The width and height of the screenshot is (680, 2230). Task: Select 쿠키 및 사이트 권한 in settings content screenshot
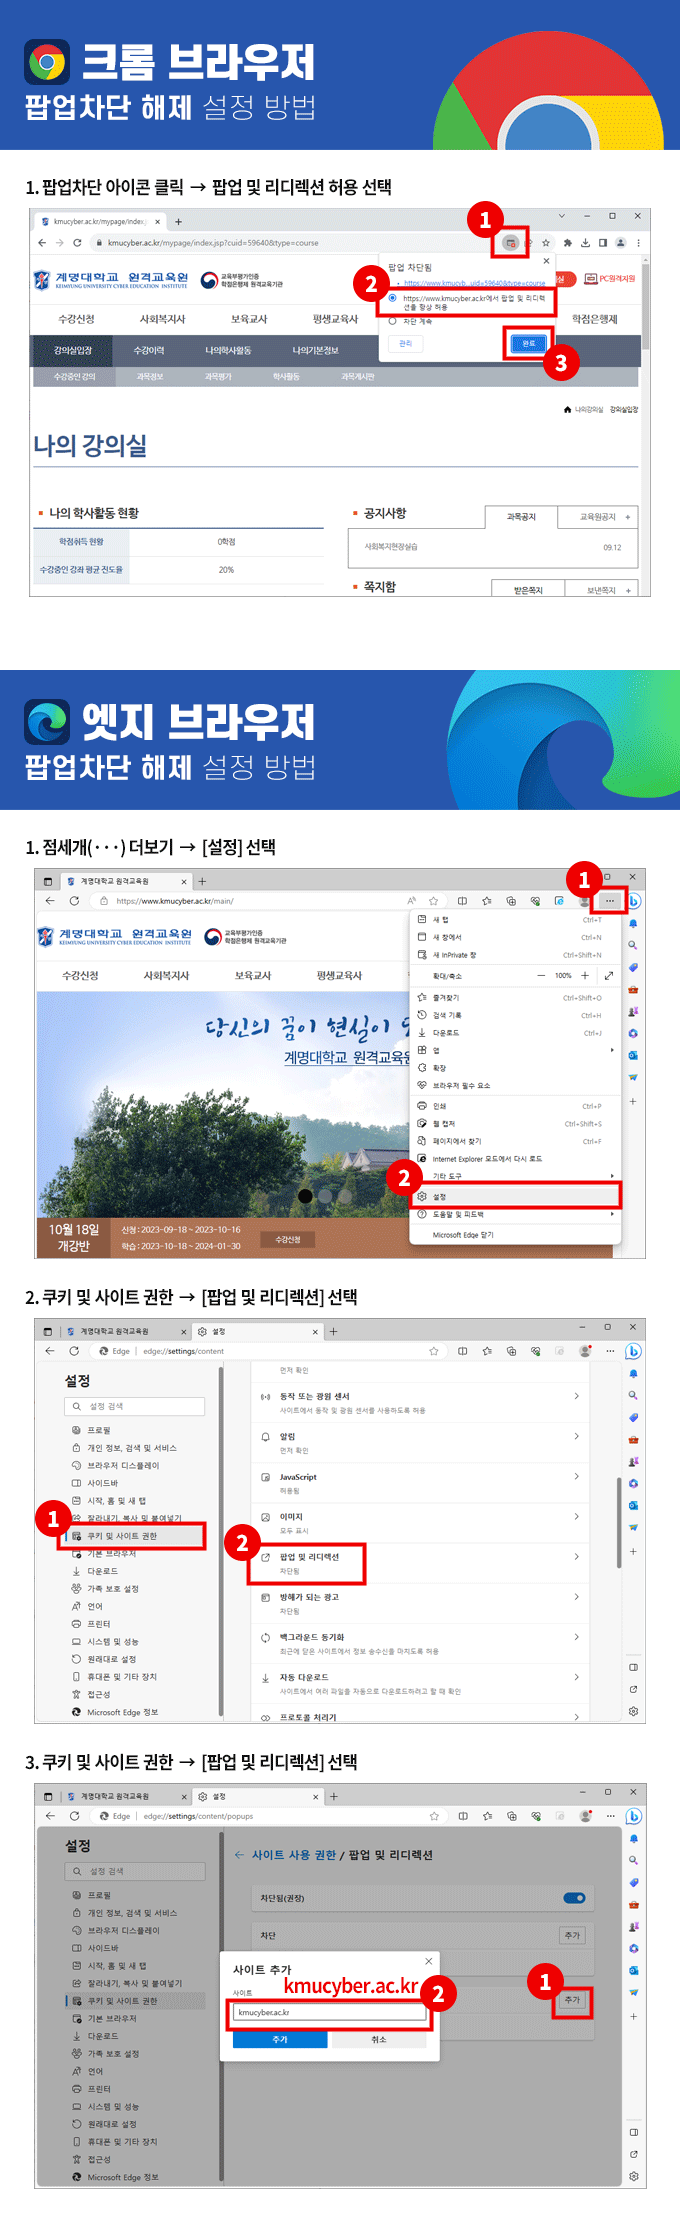134,1536
